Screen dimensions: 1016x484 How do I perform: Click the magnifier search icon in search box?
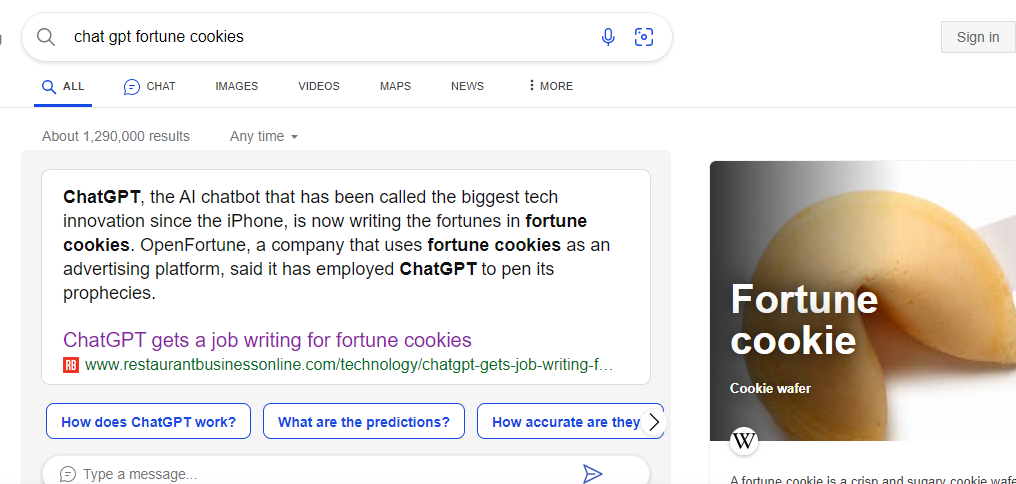tap(45, 37)
